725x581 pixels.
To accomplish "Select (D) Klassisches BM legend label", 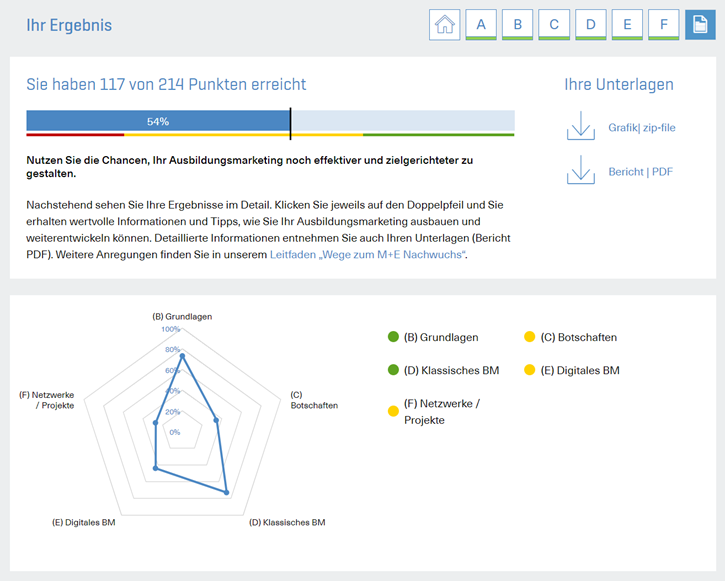I will tap(451, 370).
